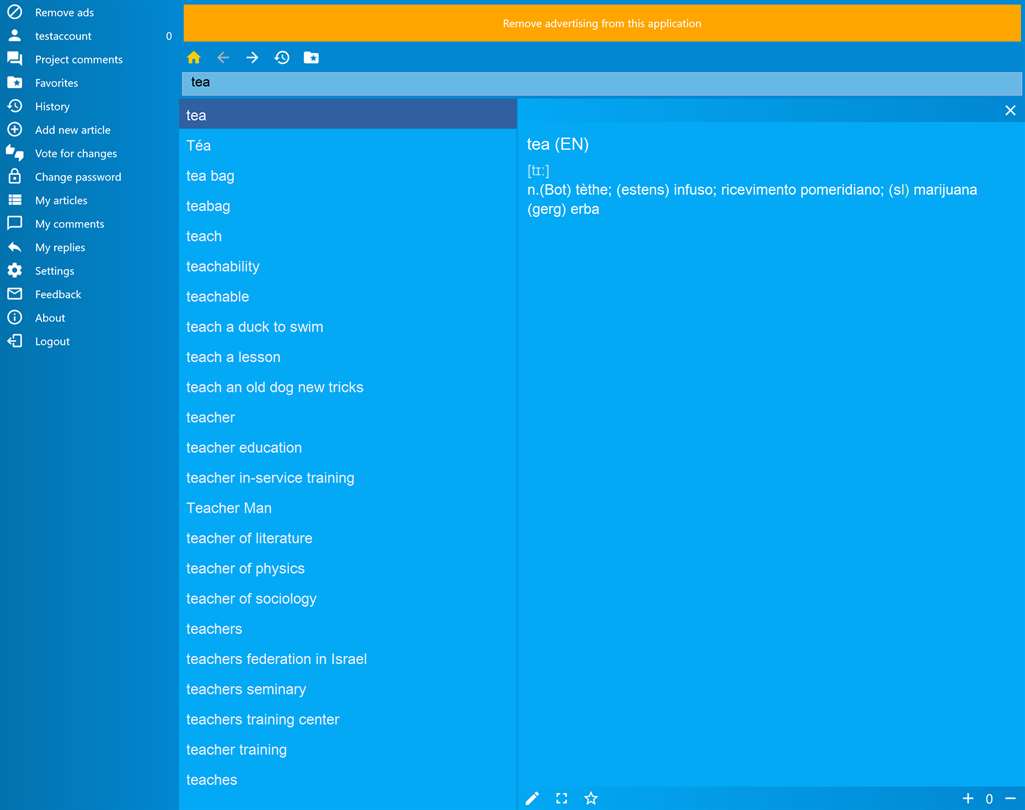
Task: Select 'teach' entry
Action: pos(348,236)
